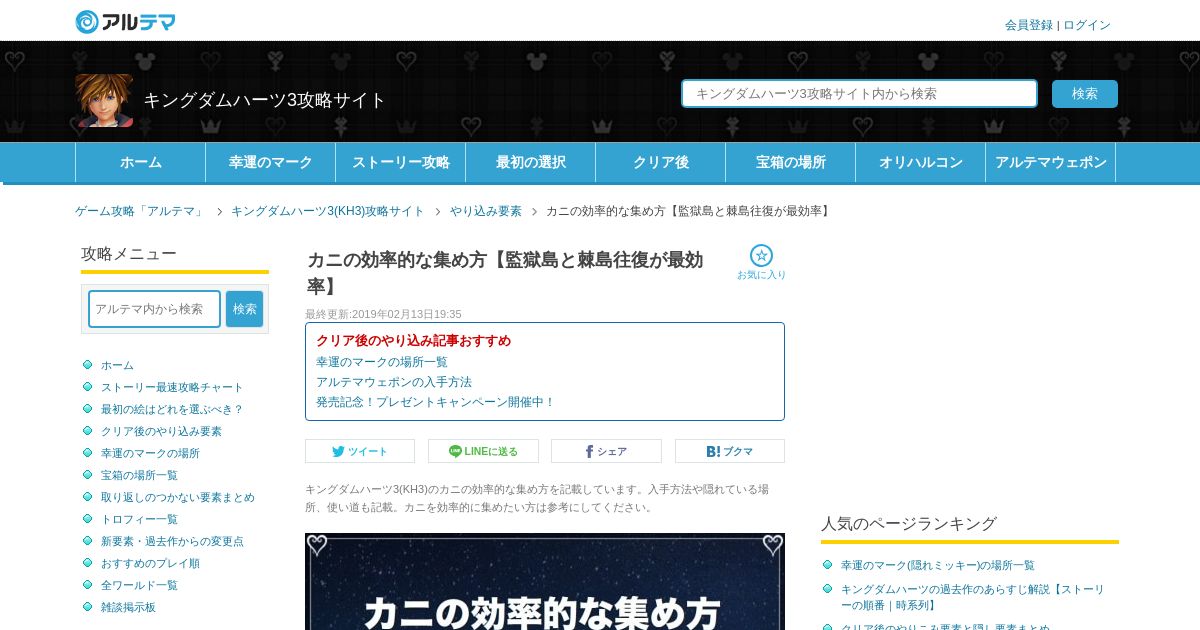Open sidebar 最初の絵はどれを選ぶべき？ link
This screenshot has height=630, width=1200.
point(172,409)
